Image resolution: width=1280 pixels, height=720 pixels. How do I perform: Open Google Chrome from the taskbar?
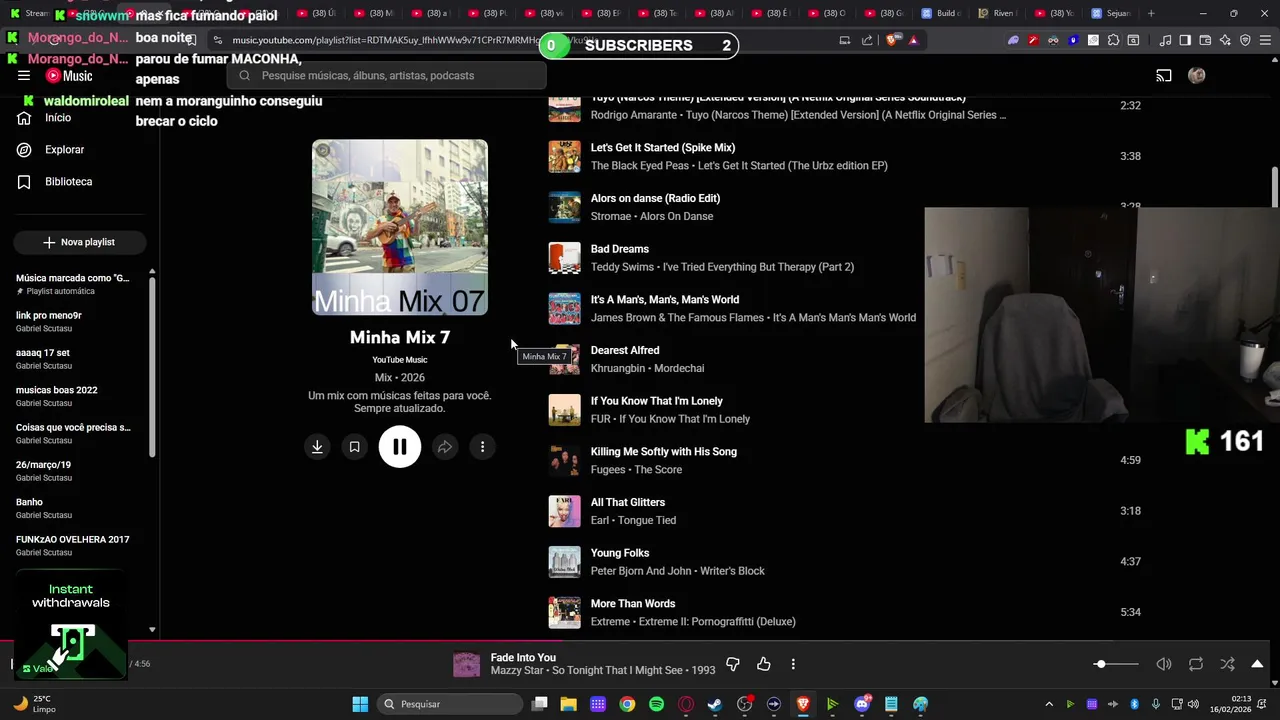627,704
